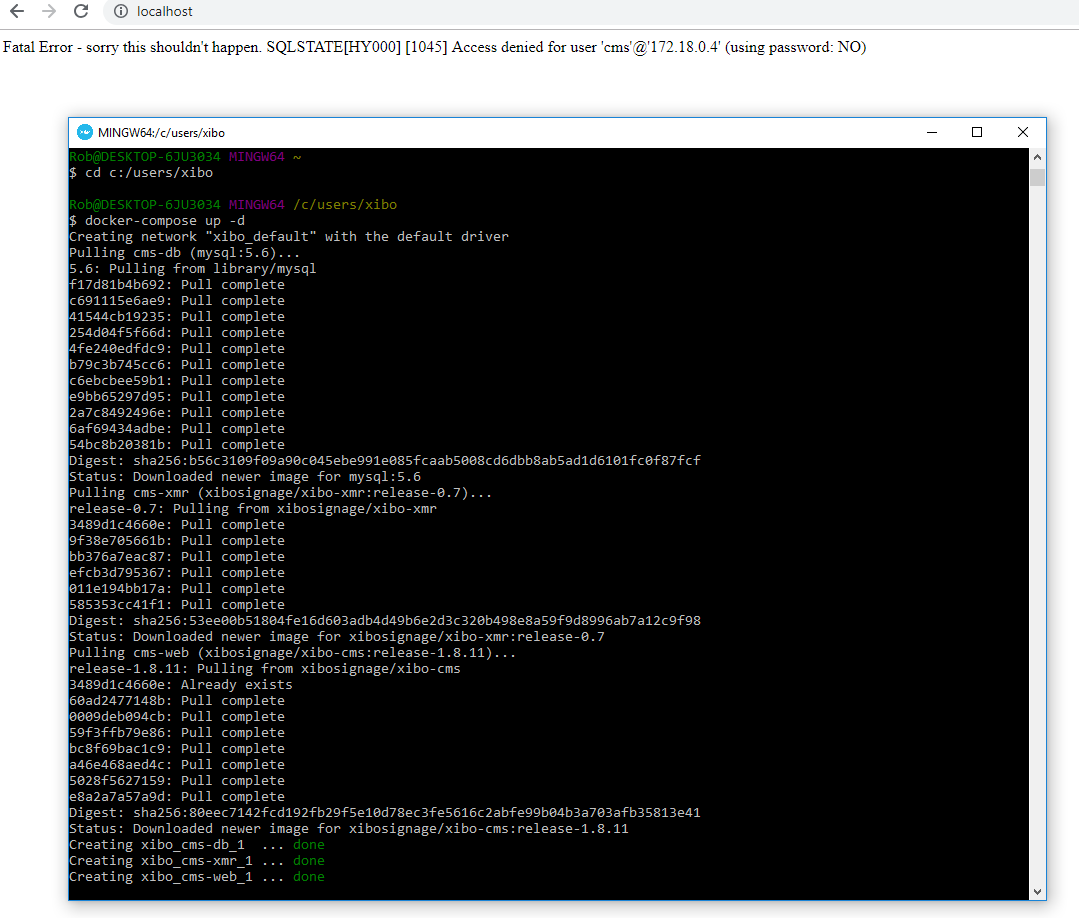This screenshot has width=1079, height=918.
Task: Click '3489d1c4660e: Already exists' line
Action: pos(181,685)
